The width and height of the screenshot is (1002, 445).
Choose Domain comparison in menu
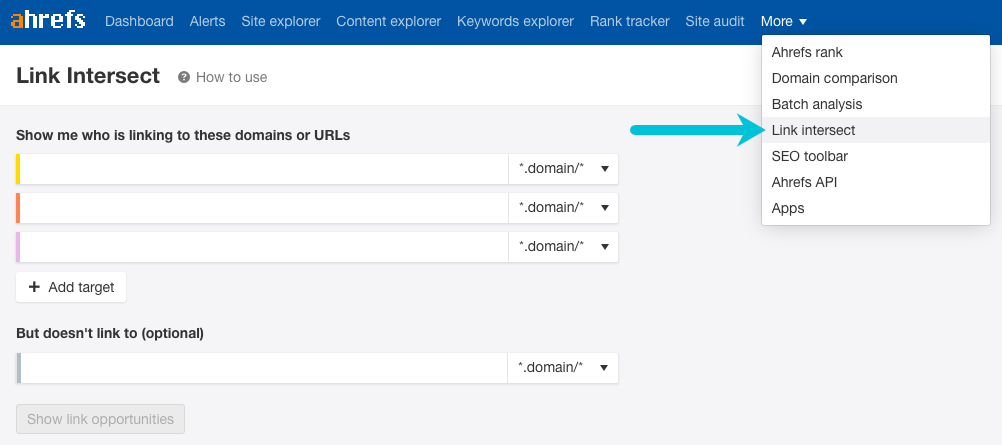875,78
